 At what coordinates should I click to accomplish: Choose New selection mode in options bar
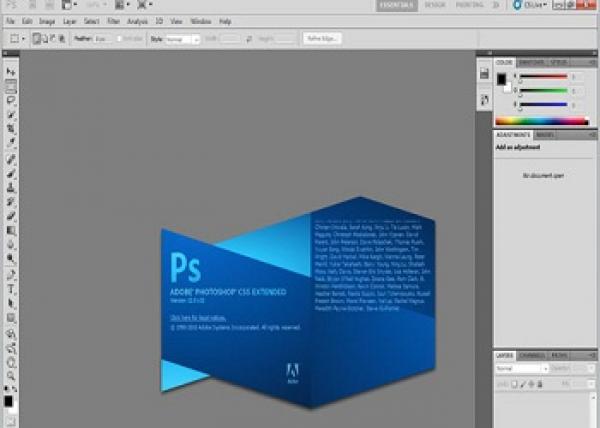tap(37, 39)
